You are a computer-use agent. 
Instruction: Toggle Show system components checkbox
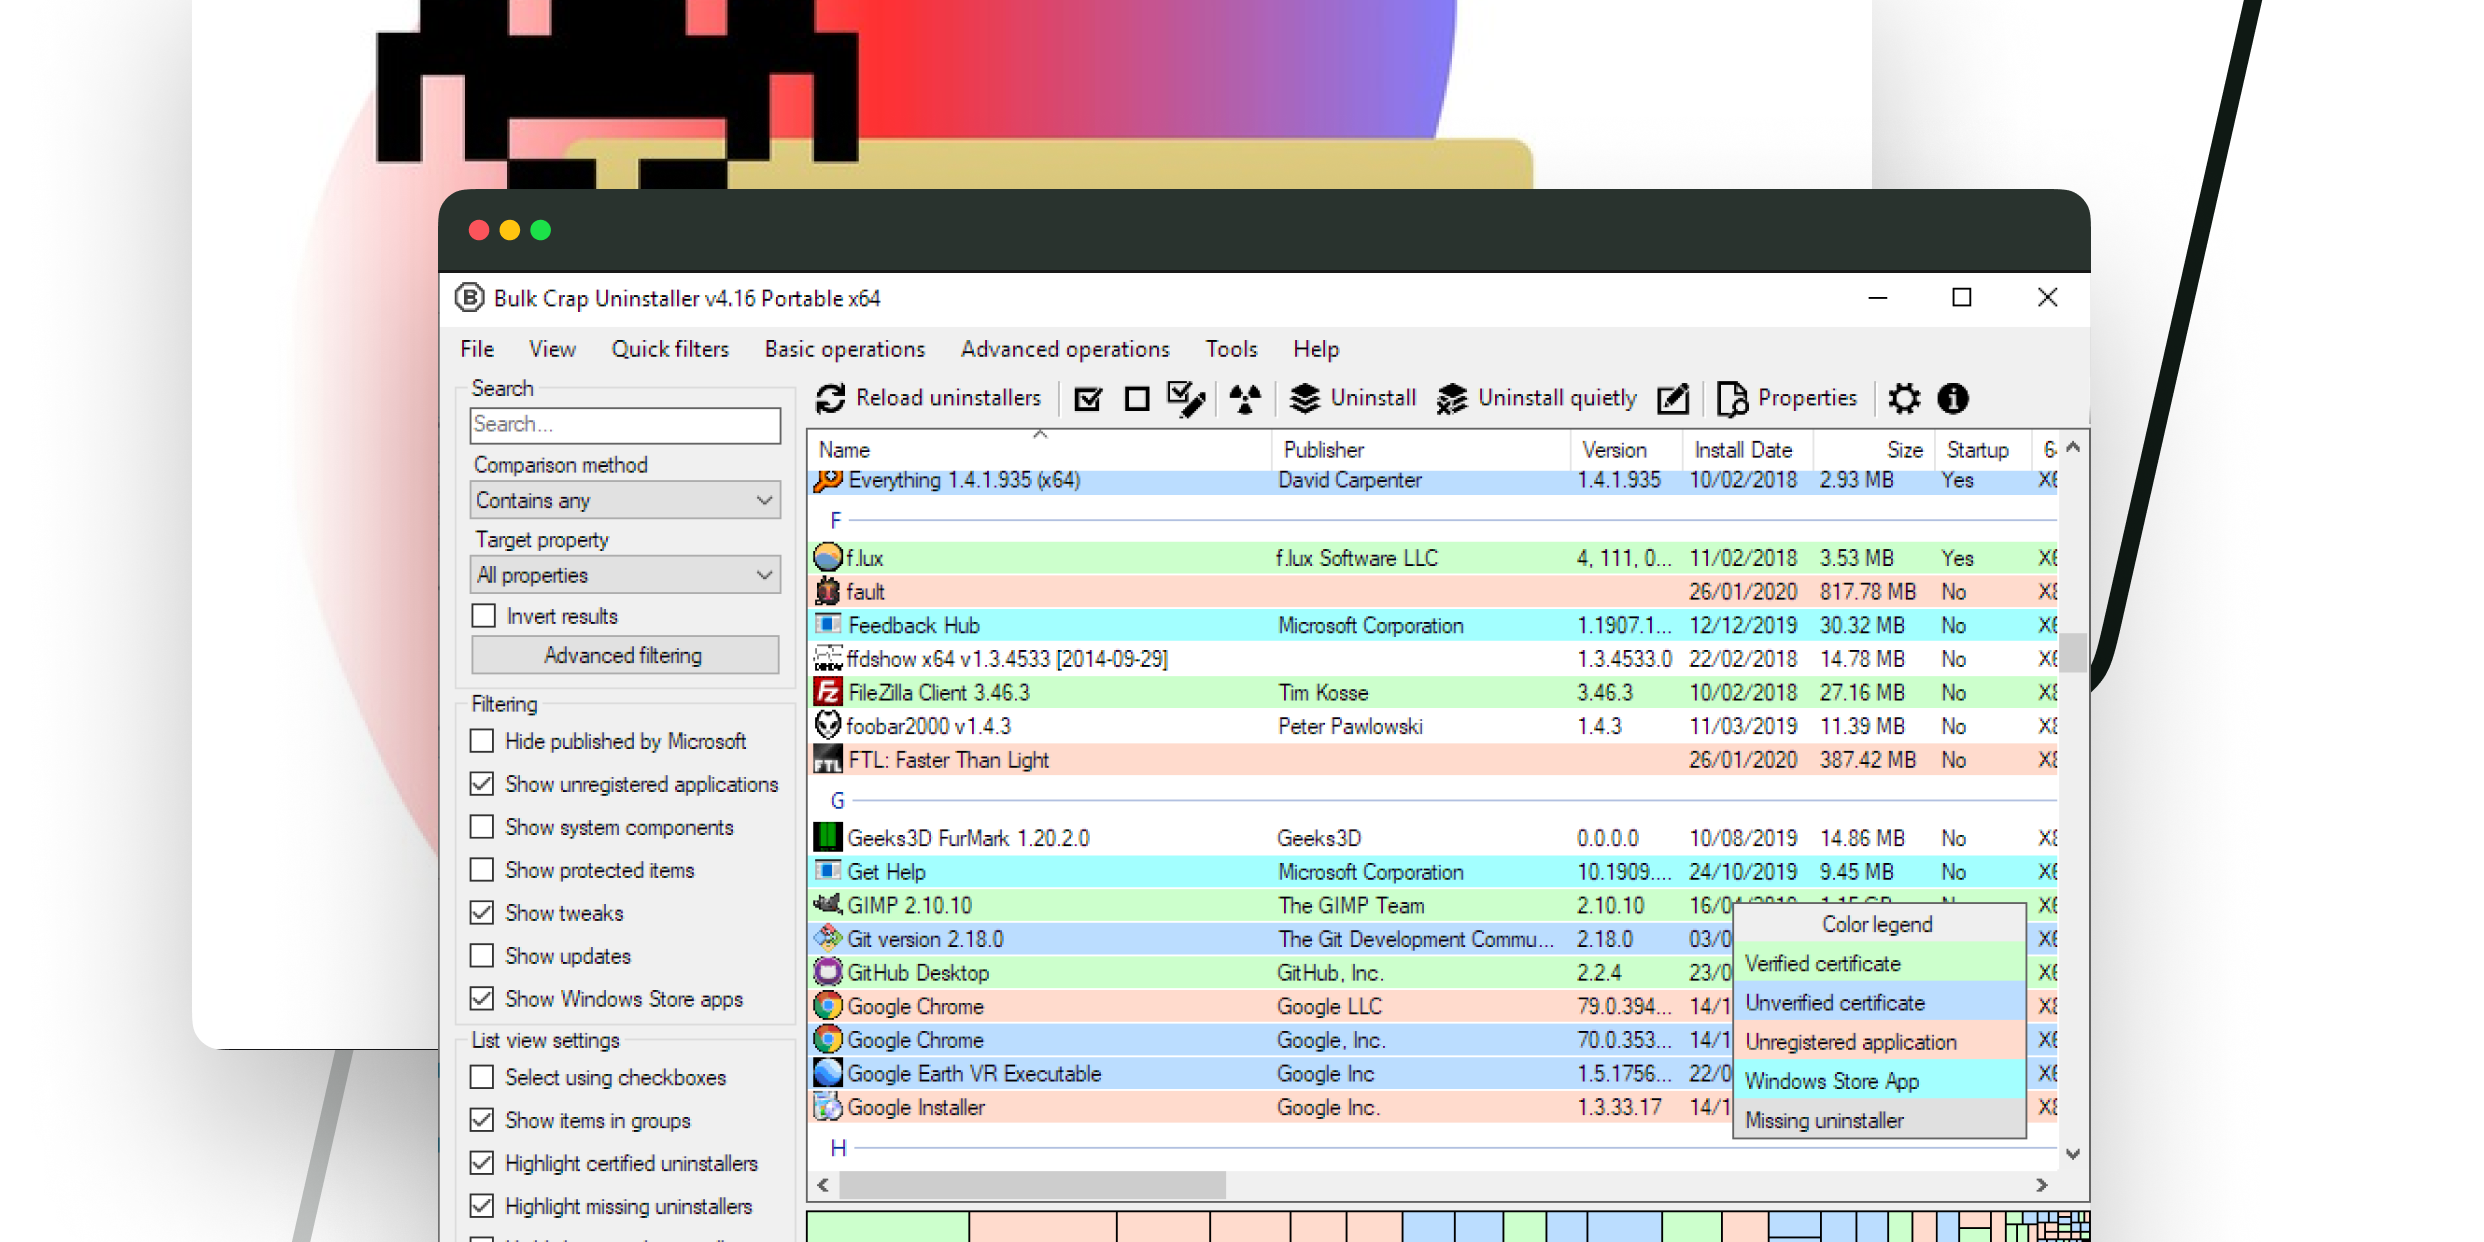click(x=482, y=827)
